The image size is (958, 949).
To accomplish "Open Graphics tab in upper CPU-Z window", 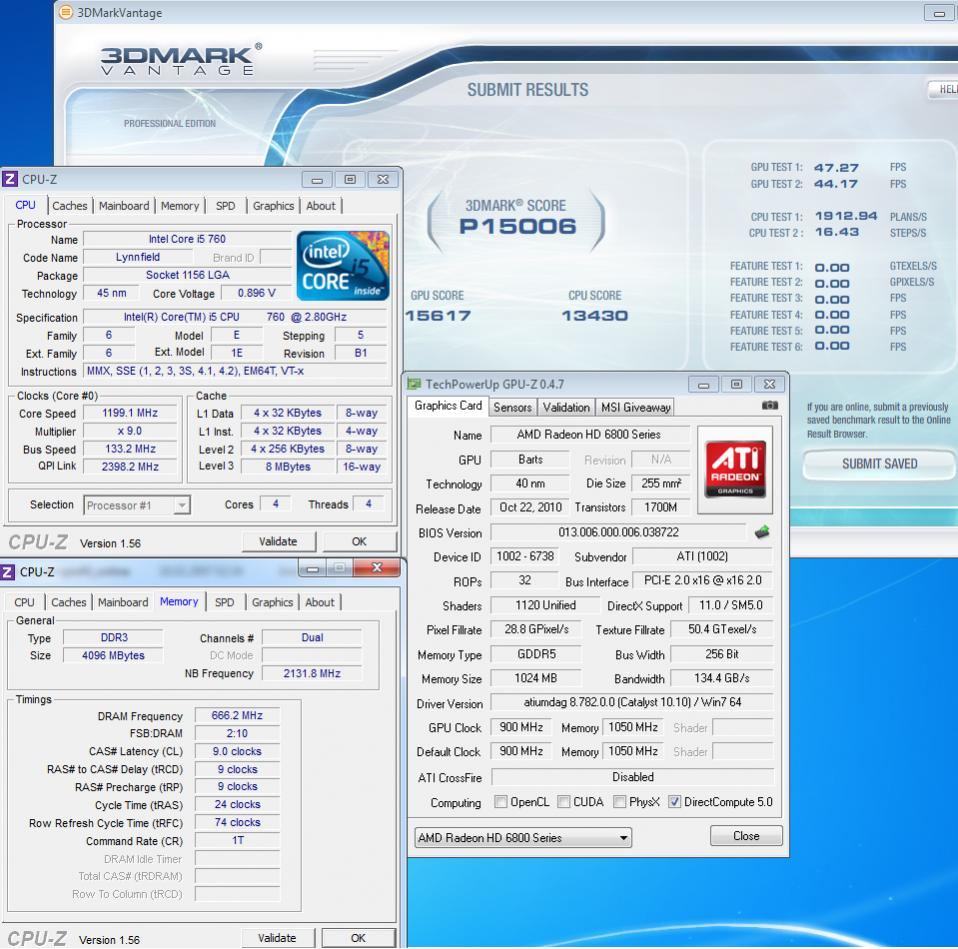I will pyautogui.click(x=273, y=206).
